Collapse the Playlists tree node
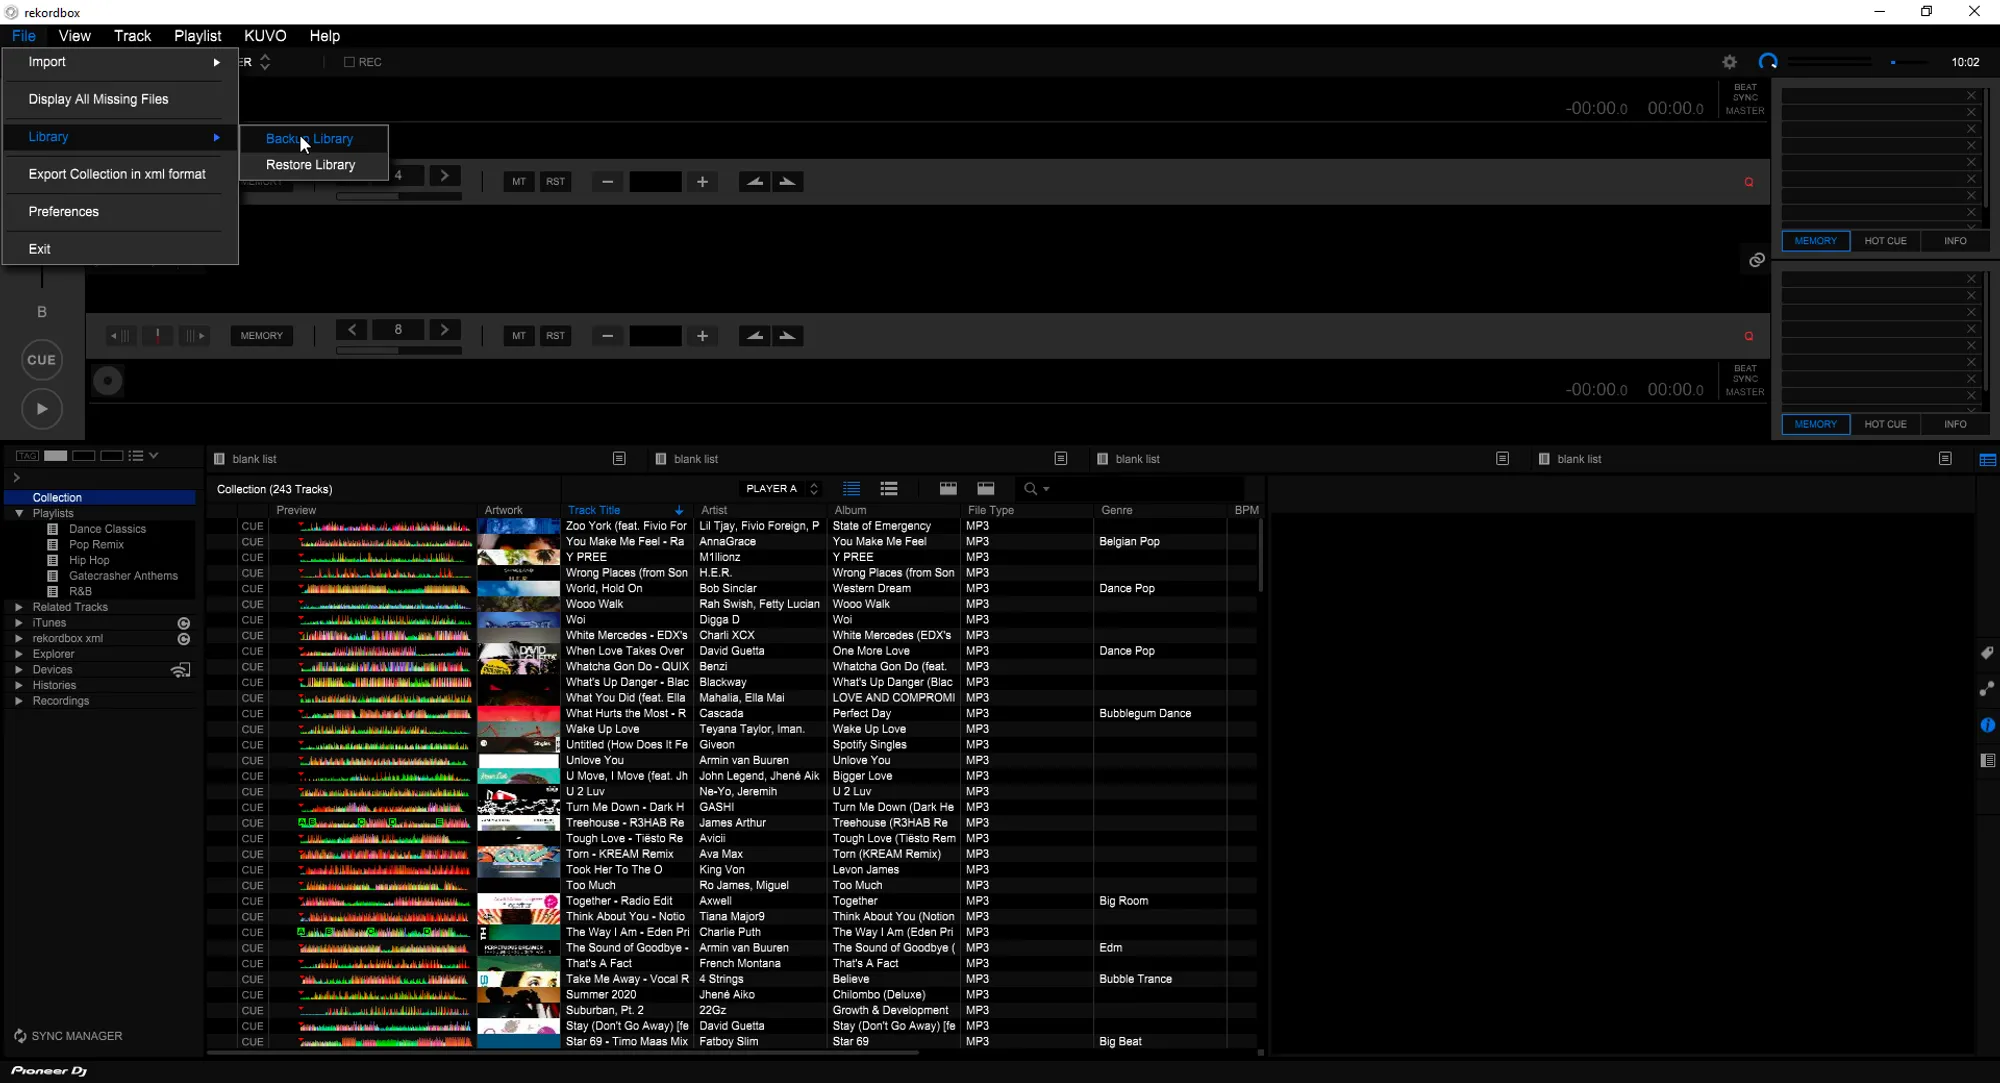 click(19, 513)
